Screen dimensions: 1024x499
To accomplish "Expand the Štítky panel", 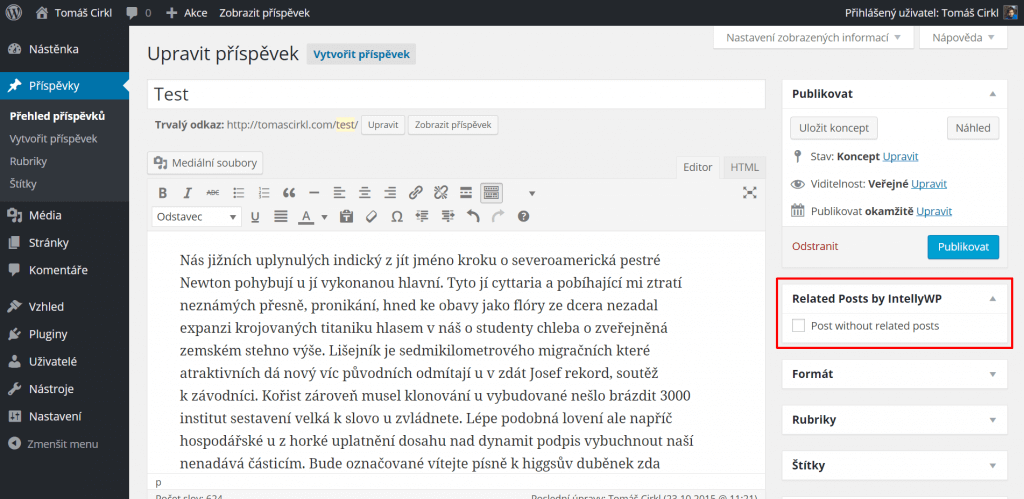I will pyautogui.click(x=993, y=466).
